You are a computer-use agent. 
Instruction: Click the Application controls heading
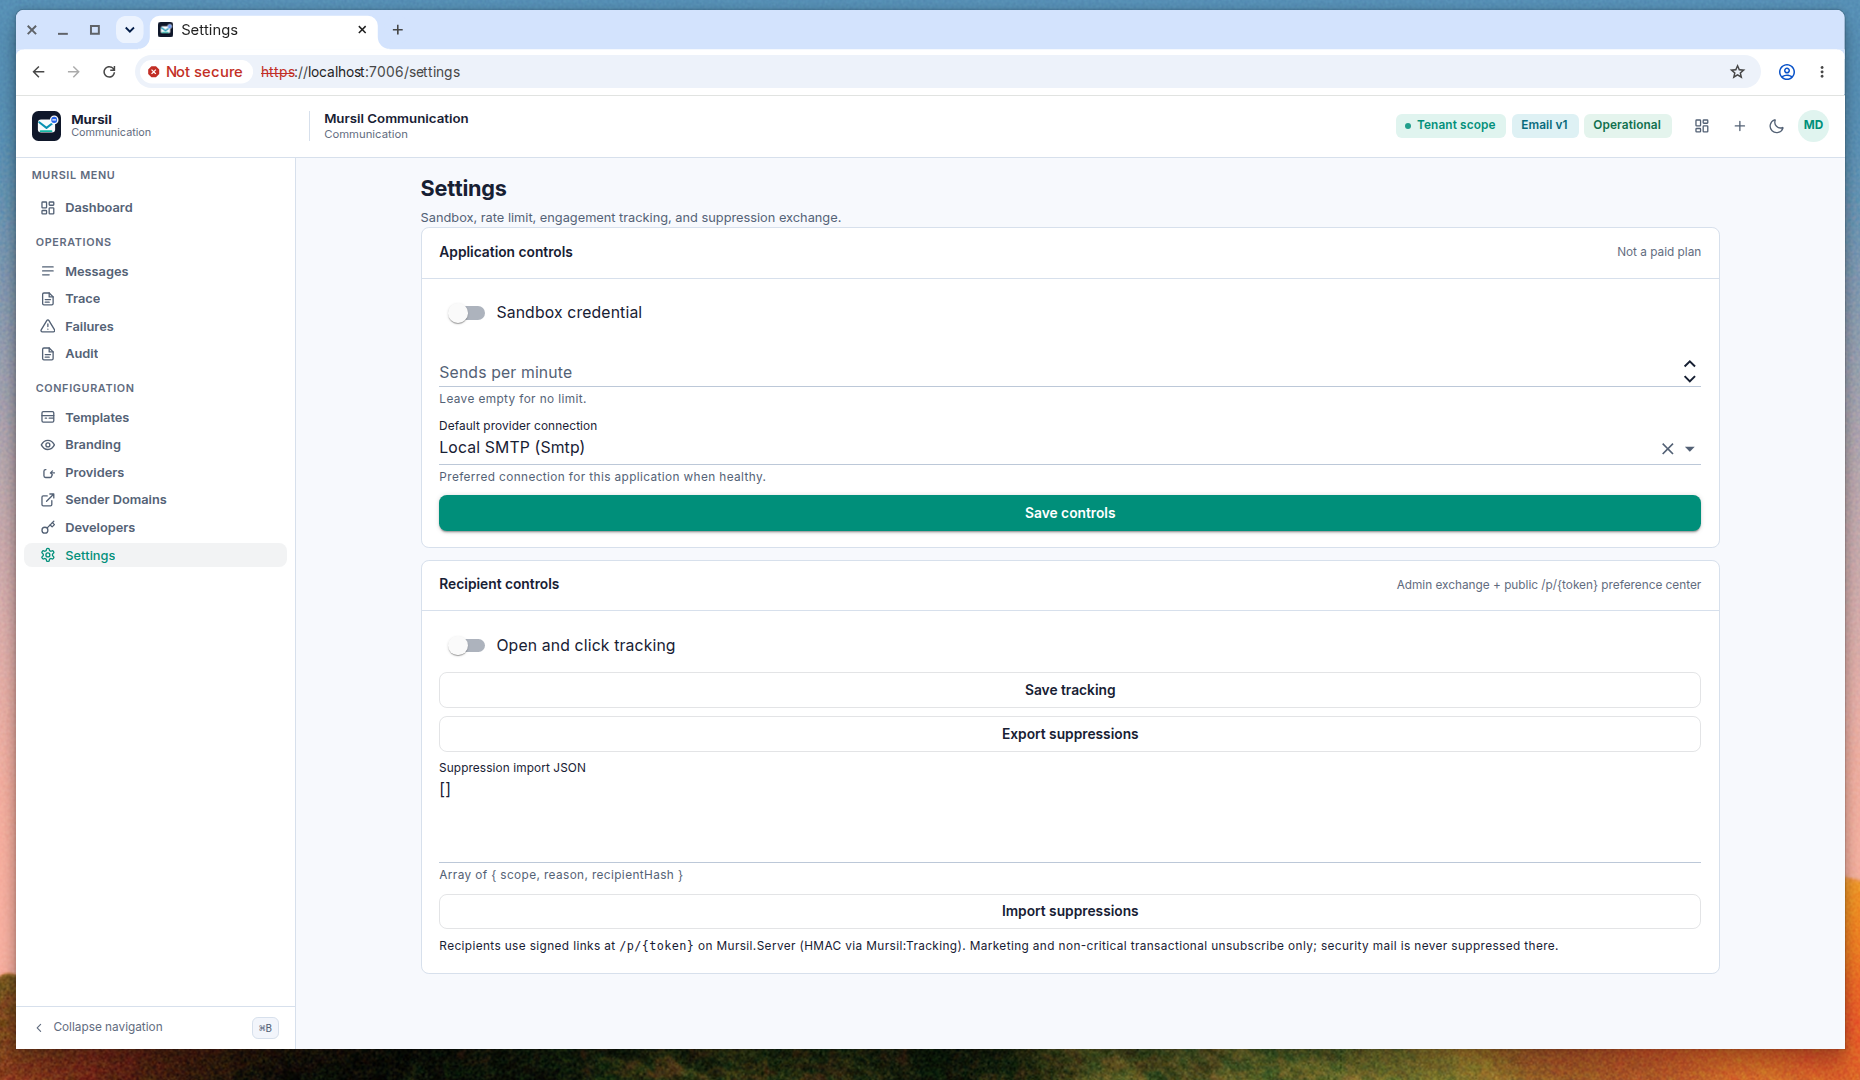coord(506,252)
